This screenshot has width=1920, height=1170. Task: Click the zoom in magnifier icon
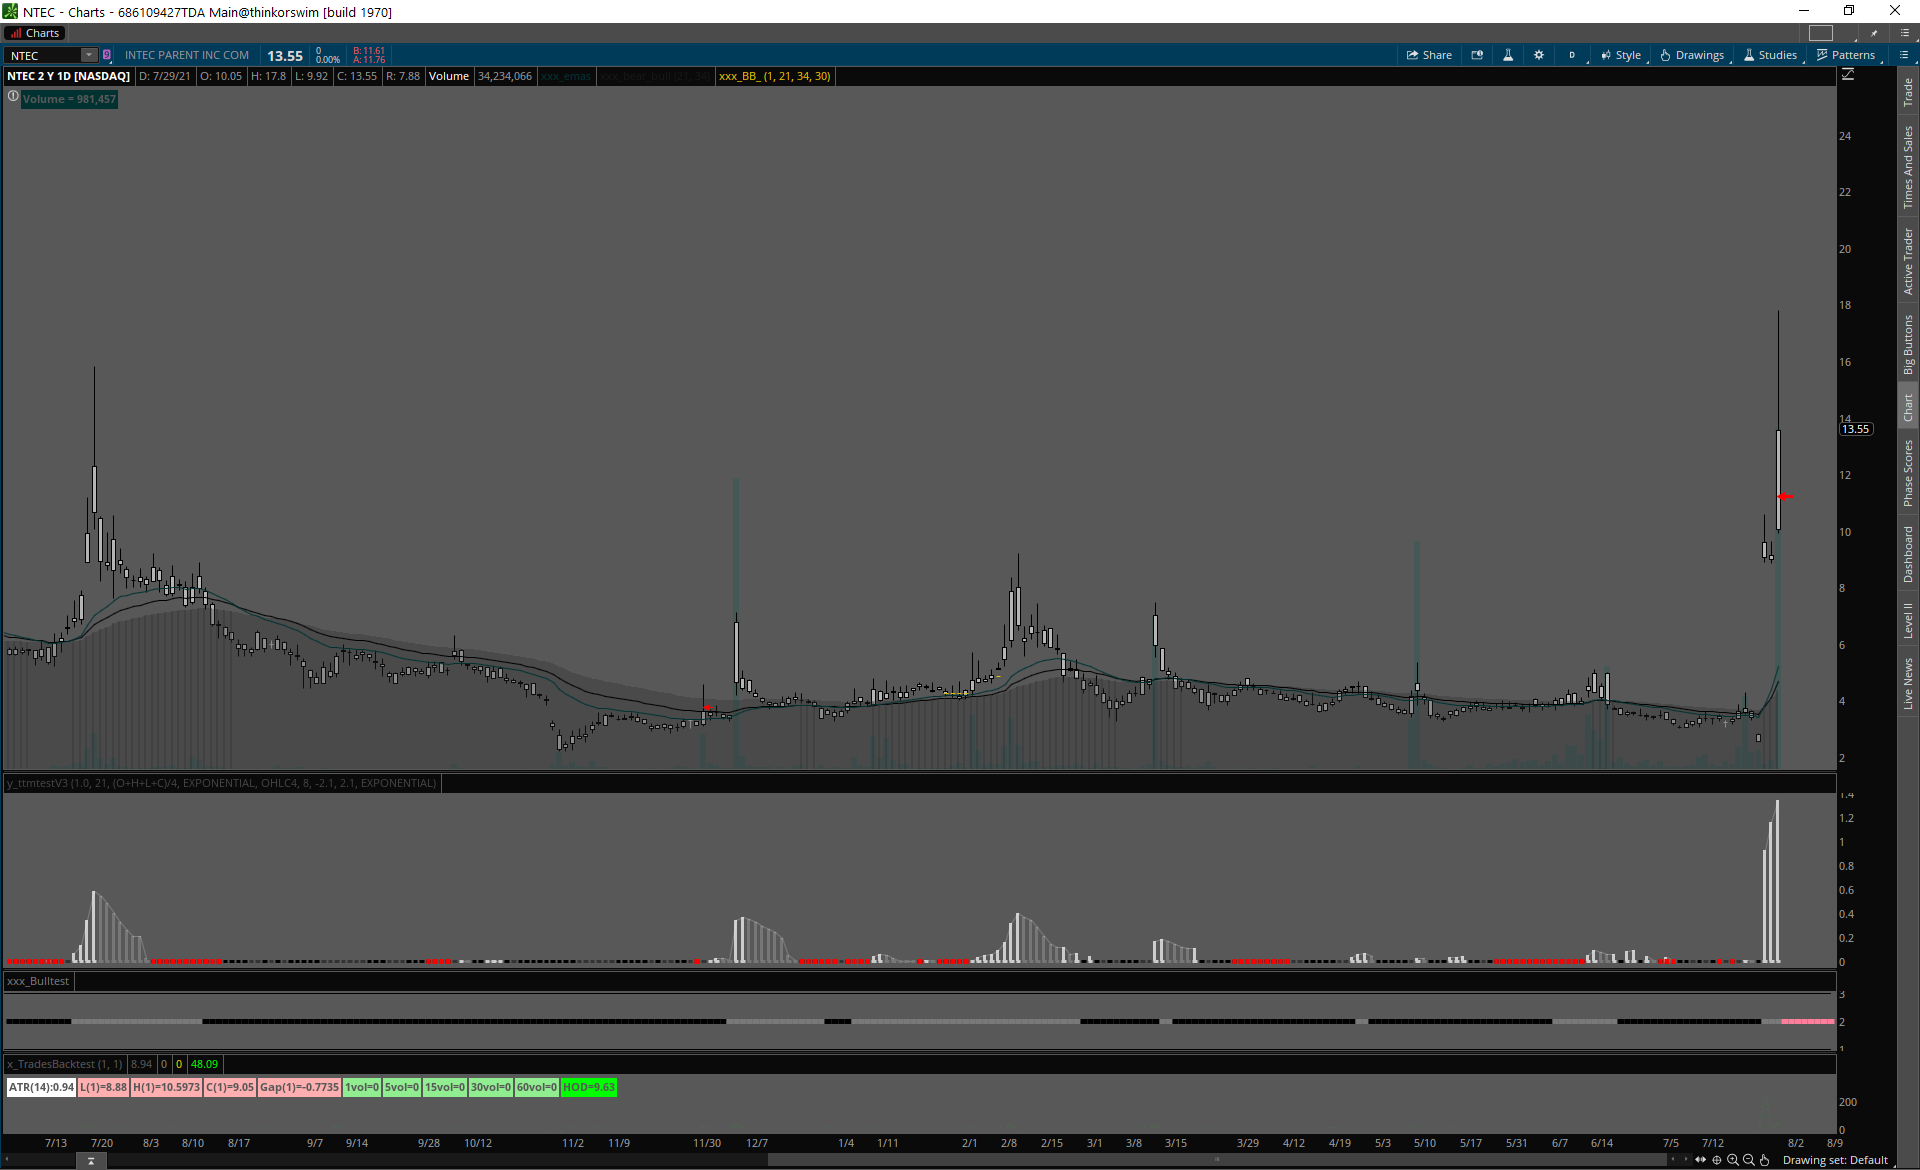click(1733, 1160)
